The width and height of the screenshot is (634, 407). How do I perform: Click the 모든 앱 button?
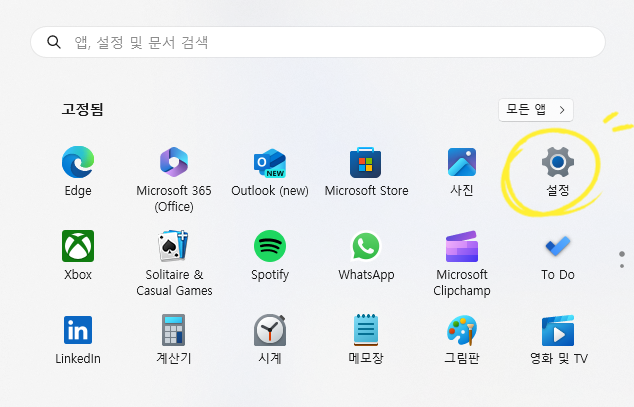[x=536, y=110]
